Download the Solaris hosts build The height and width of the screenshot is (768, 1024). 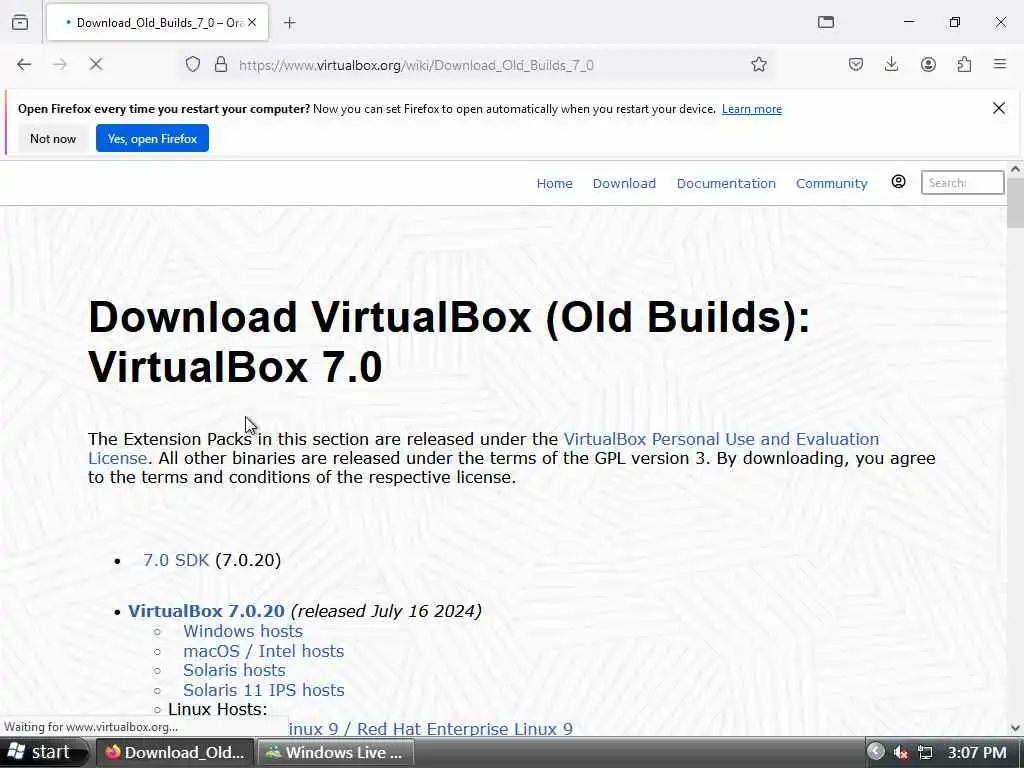234,671
